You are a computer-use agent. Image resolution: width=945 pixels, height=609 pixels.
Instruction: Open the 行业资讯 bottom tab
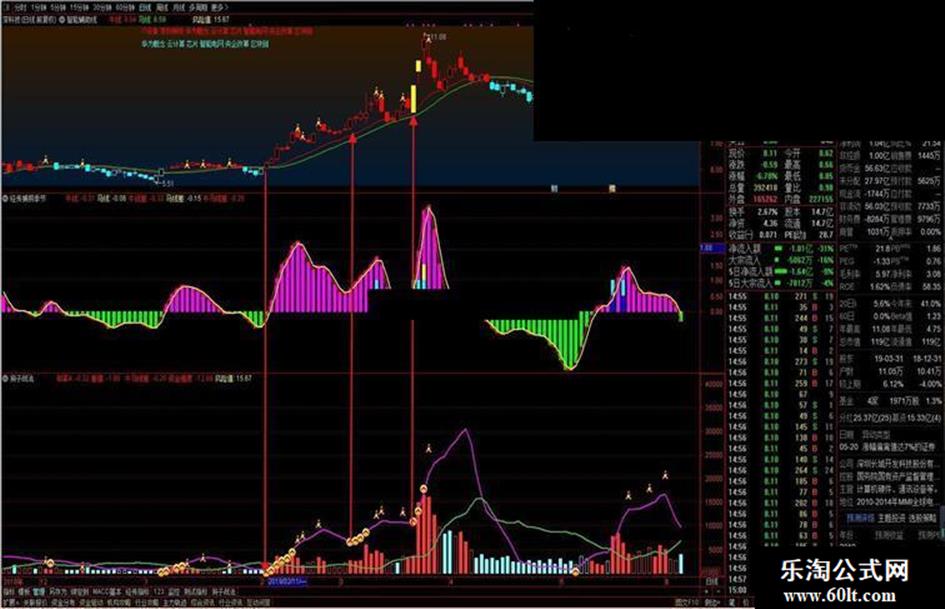coord(230,602)
